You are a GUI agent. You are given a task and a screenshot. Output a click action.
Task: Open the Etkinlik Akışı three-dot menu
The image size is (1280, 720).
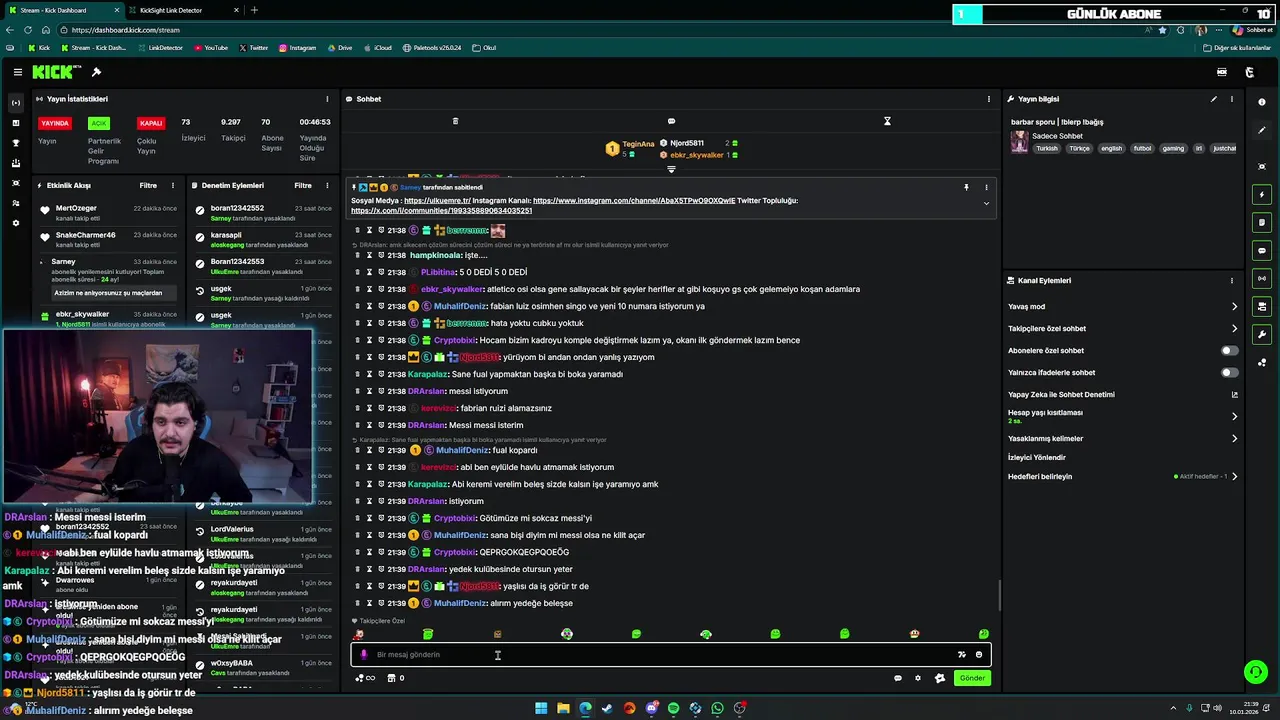coord(173,186)
